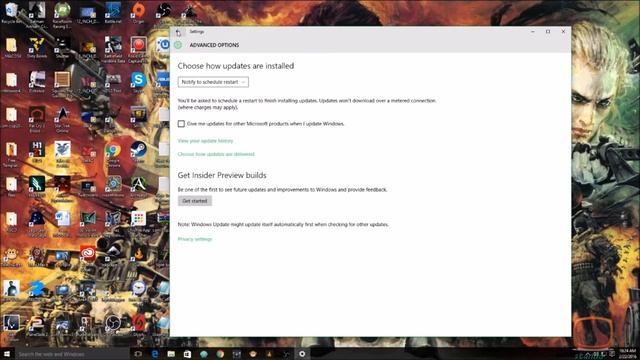The width and height of the screenshot is (640, 360).
Task: Open Task View on the taskbar
Action: pyautogui.click(x=138, y=354)
